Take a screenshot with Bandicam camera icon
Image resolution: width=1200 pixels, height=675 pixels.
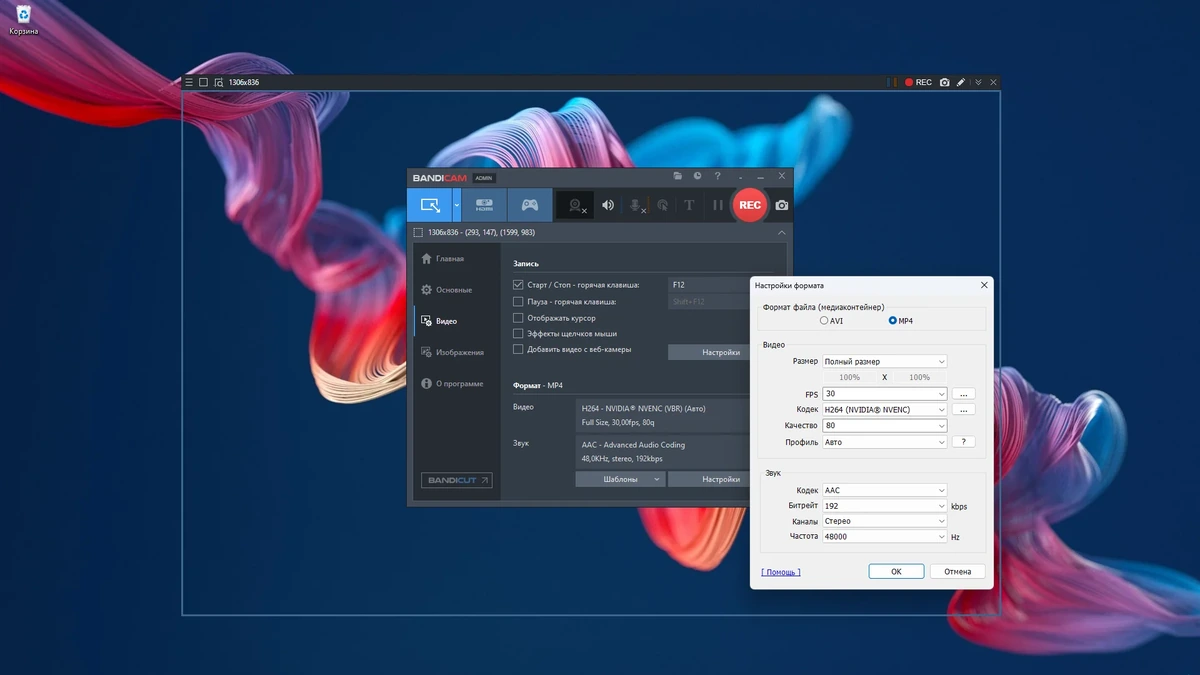[781, 205]
